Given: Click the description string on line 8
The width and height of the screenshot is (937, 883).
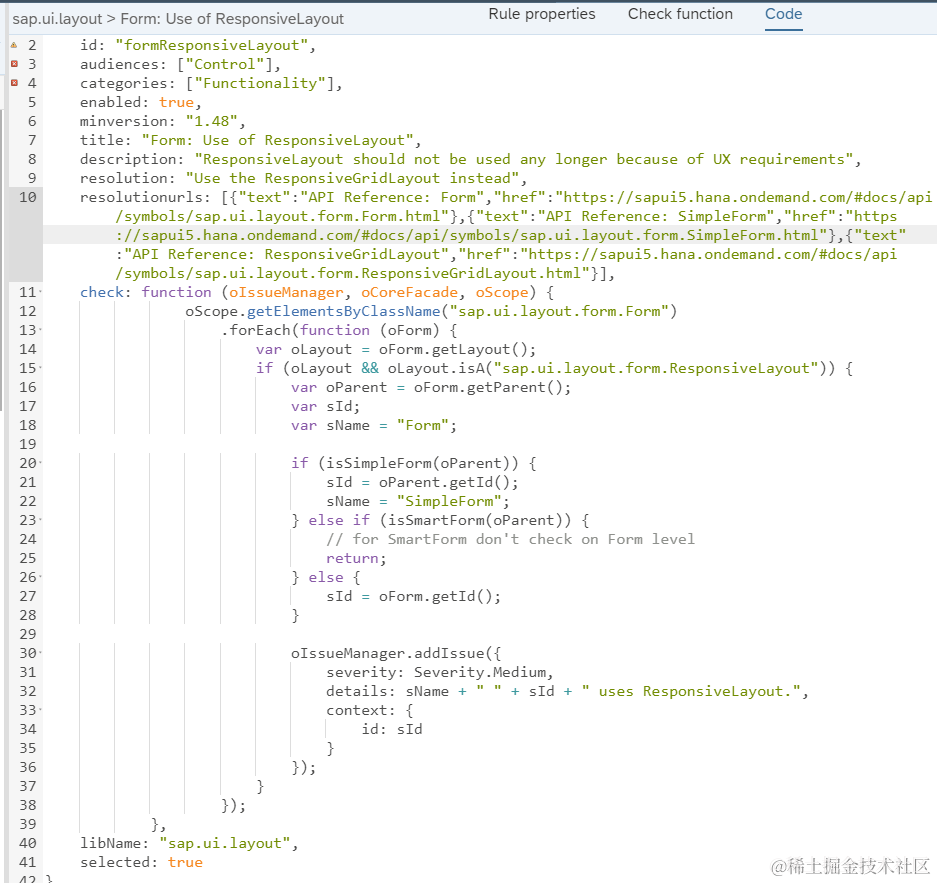Looking at the screenshot, I should (x=524, y=160).
